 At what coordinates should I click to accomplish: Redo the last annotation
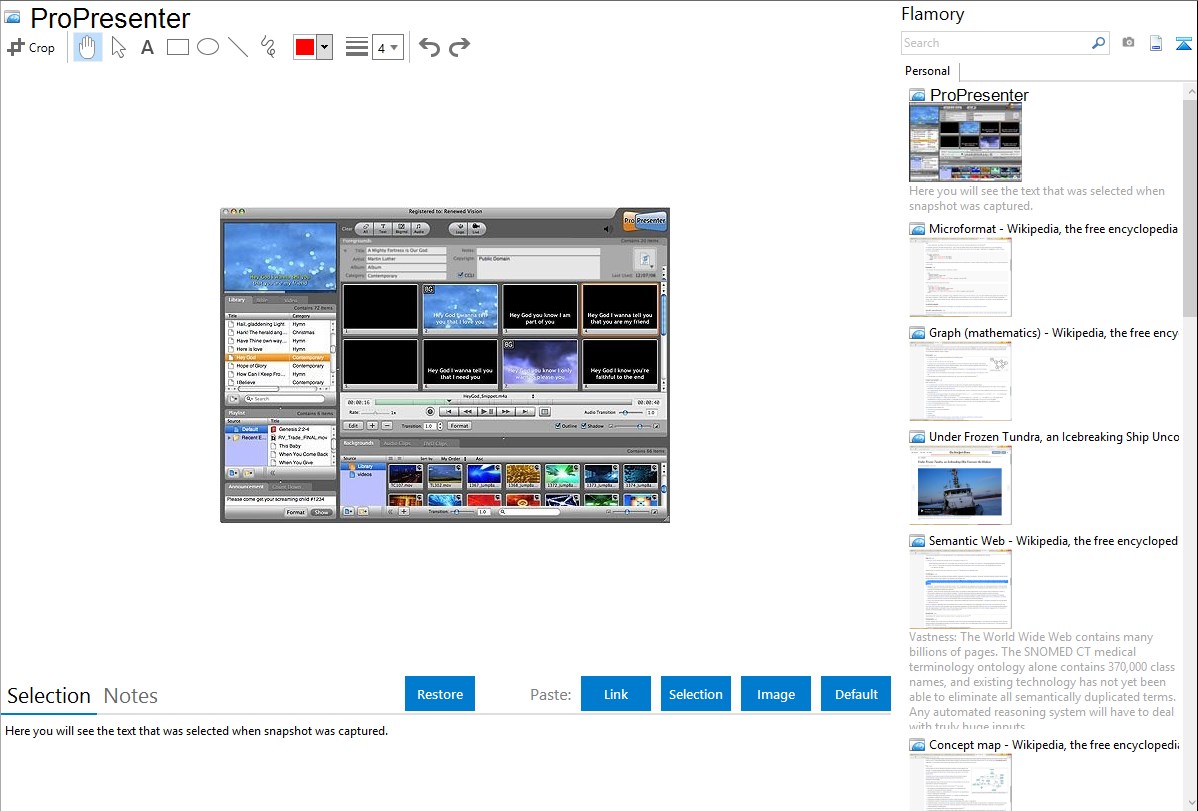point(459,47)
